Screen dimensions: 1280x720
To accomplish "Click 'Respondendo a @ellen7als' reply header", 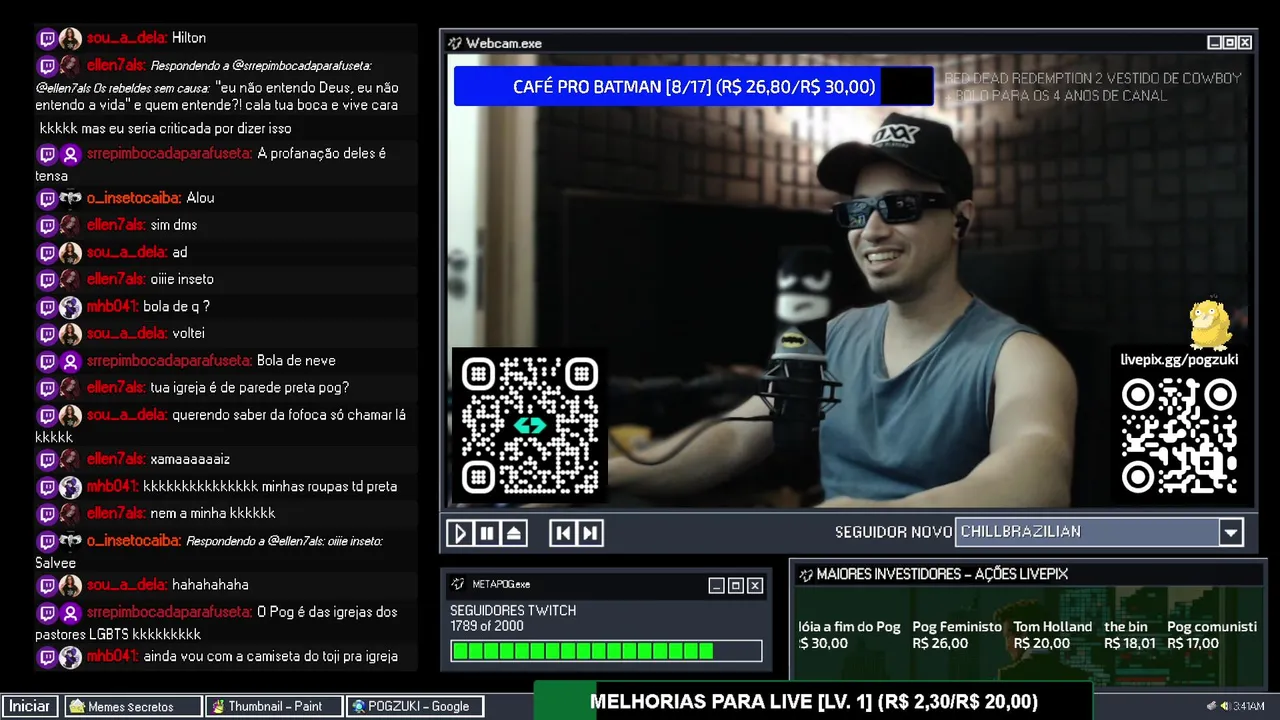I will point(284,541).
